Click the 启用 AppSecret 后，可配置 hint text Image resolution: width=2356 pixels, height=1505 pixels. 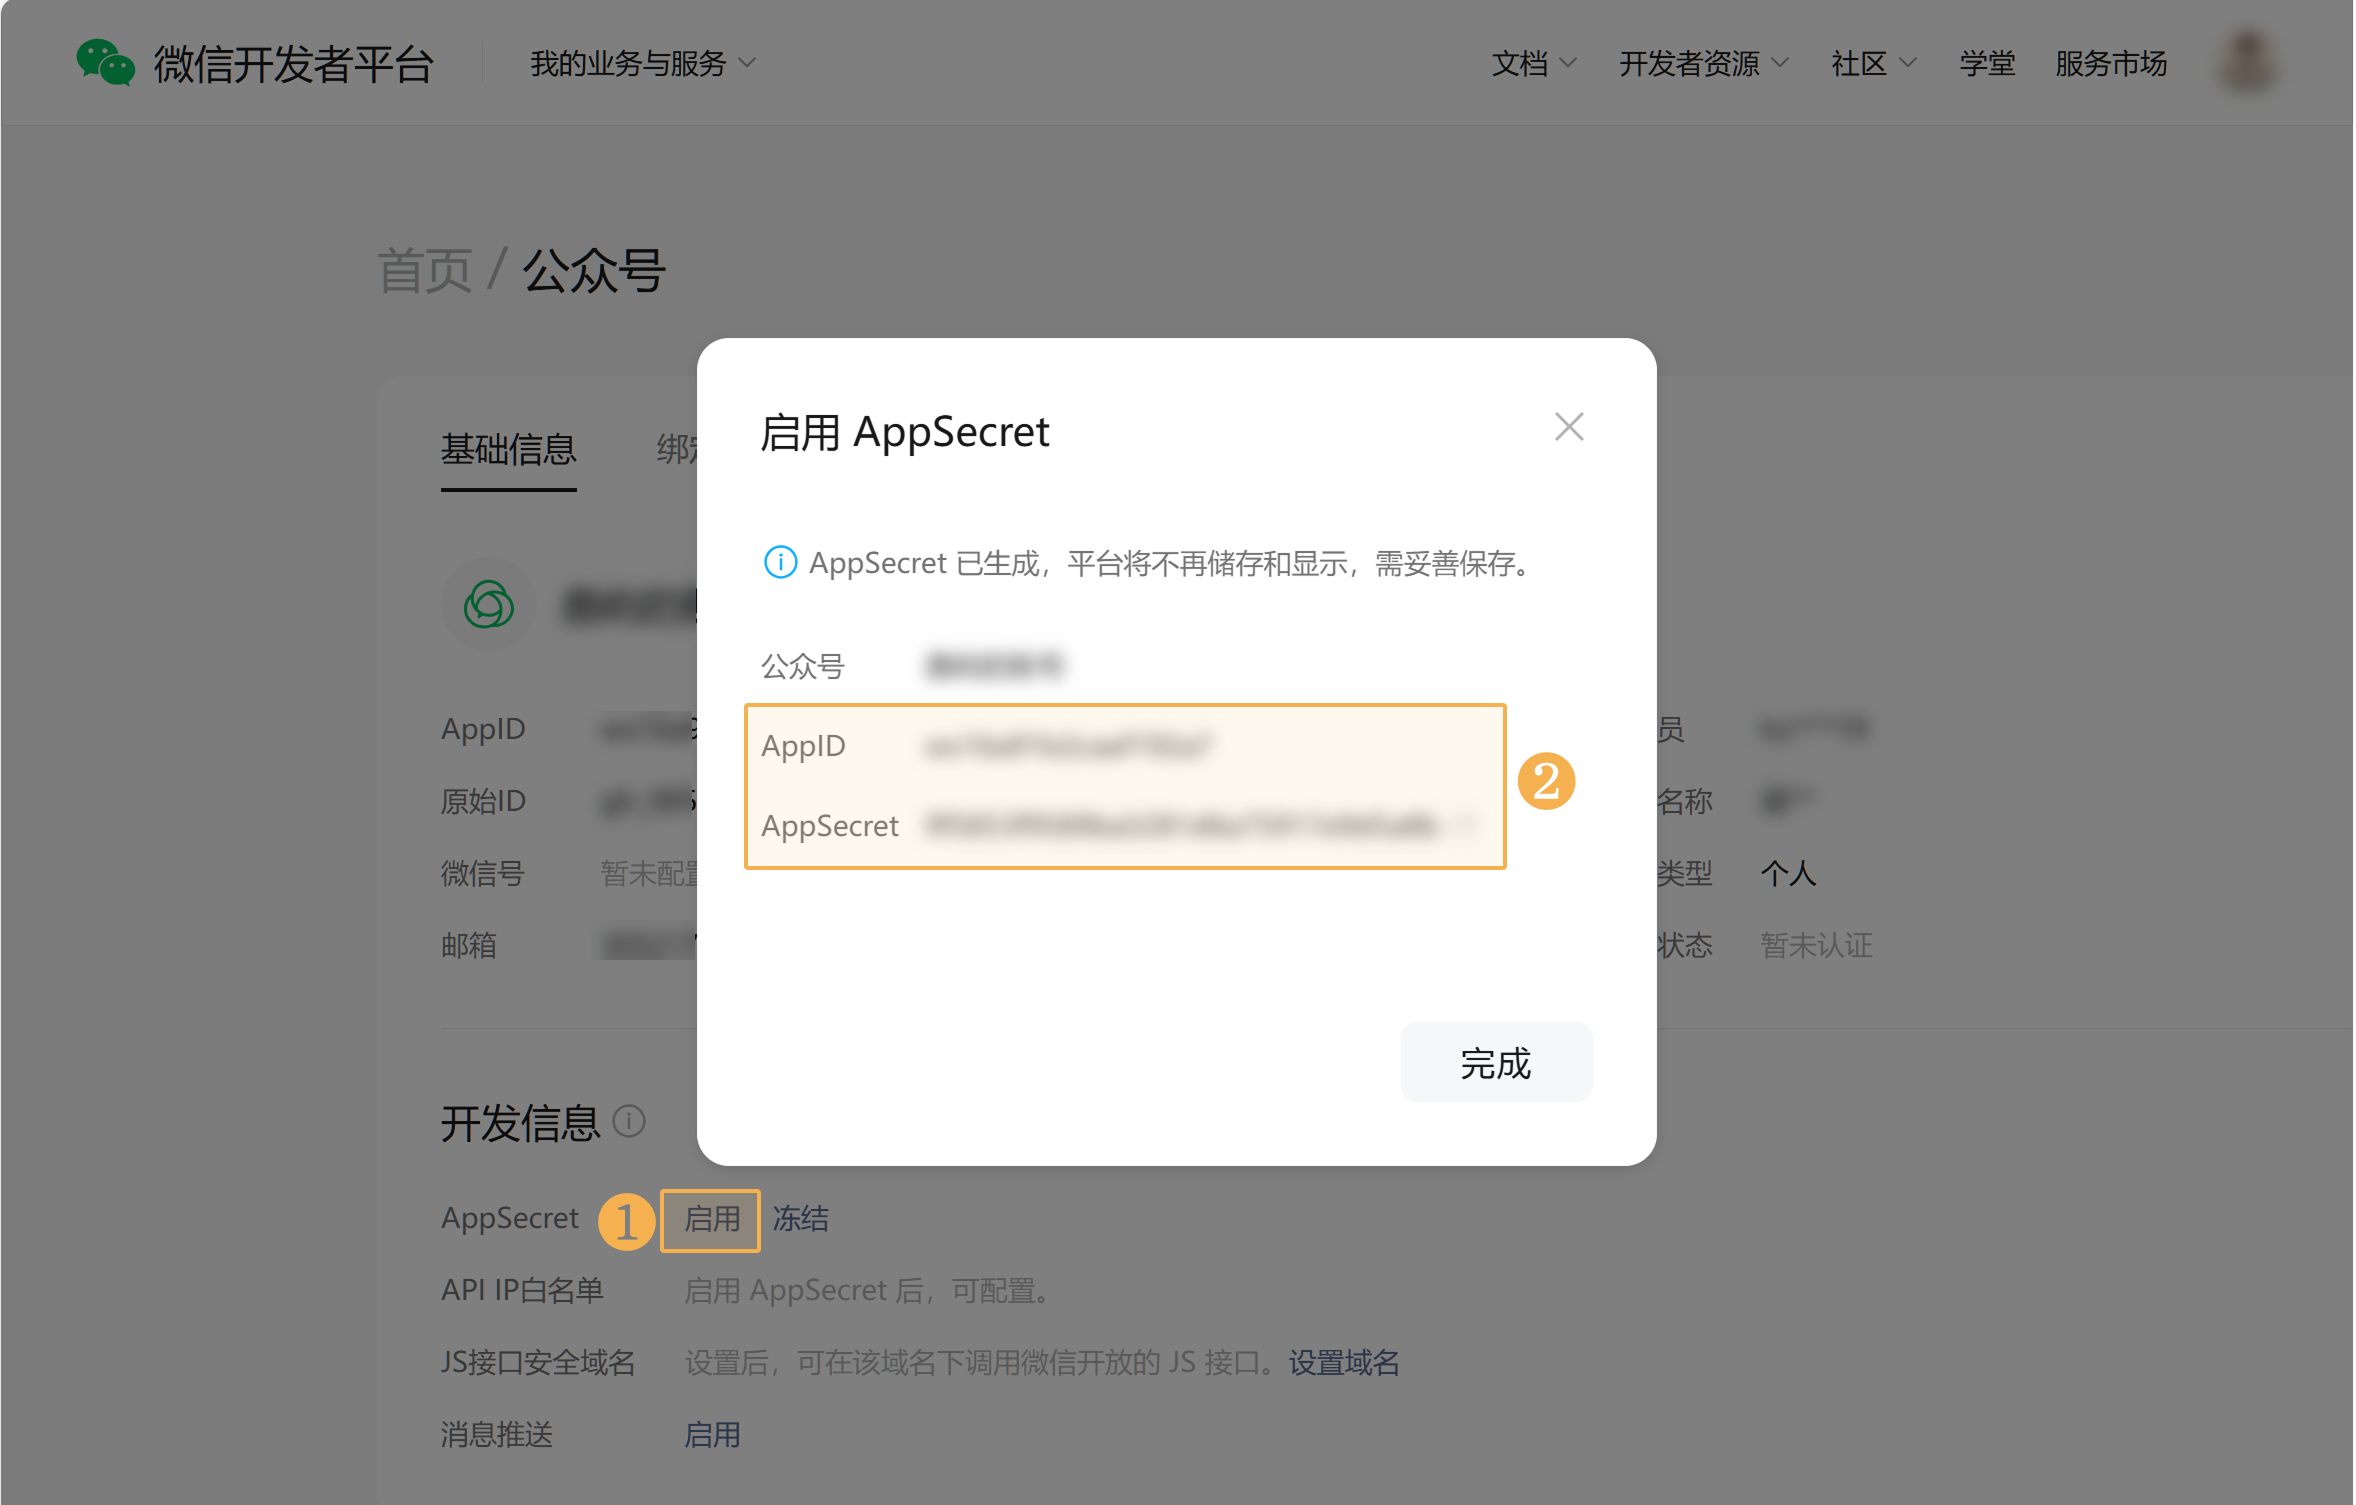tap(869, 1290)
